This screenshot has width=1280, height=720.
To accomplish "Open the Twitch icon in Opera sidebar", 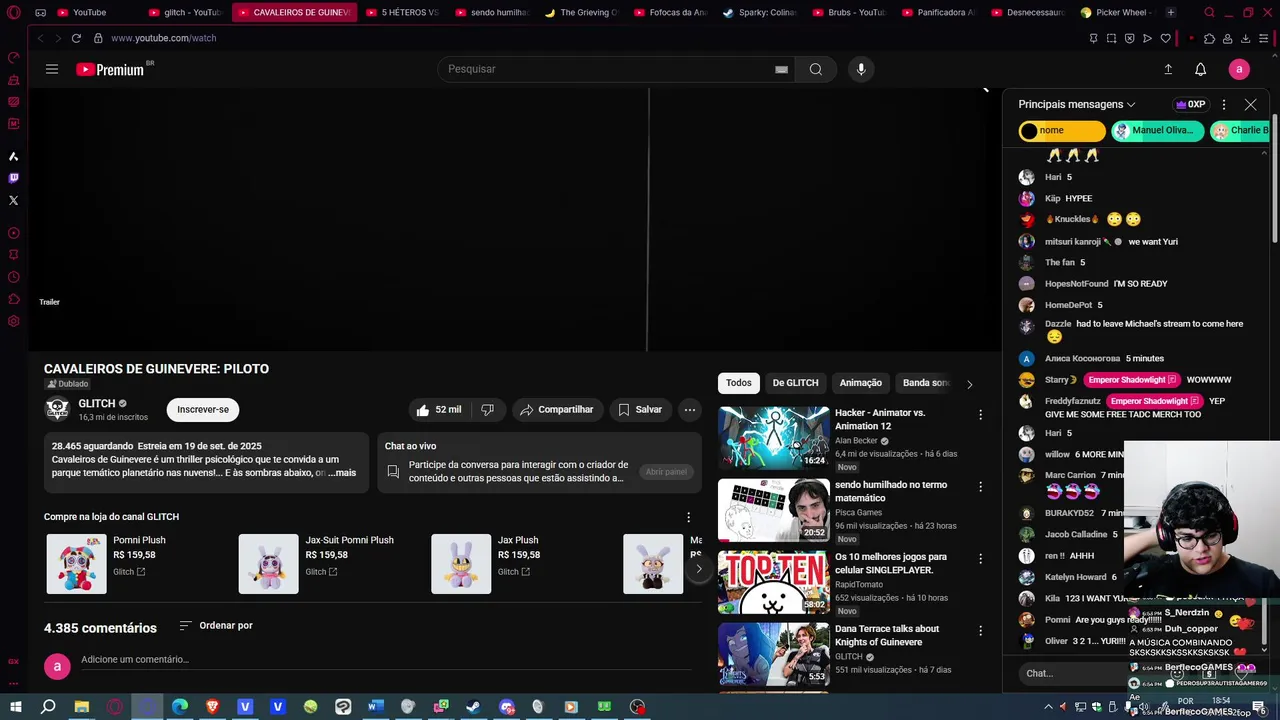I will (x=13, y=178).
